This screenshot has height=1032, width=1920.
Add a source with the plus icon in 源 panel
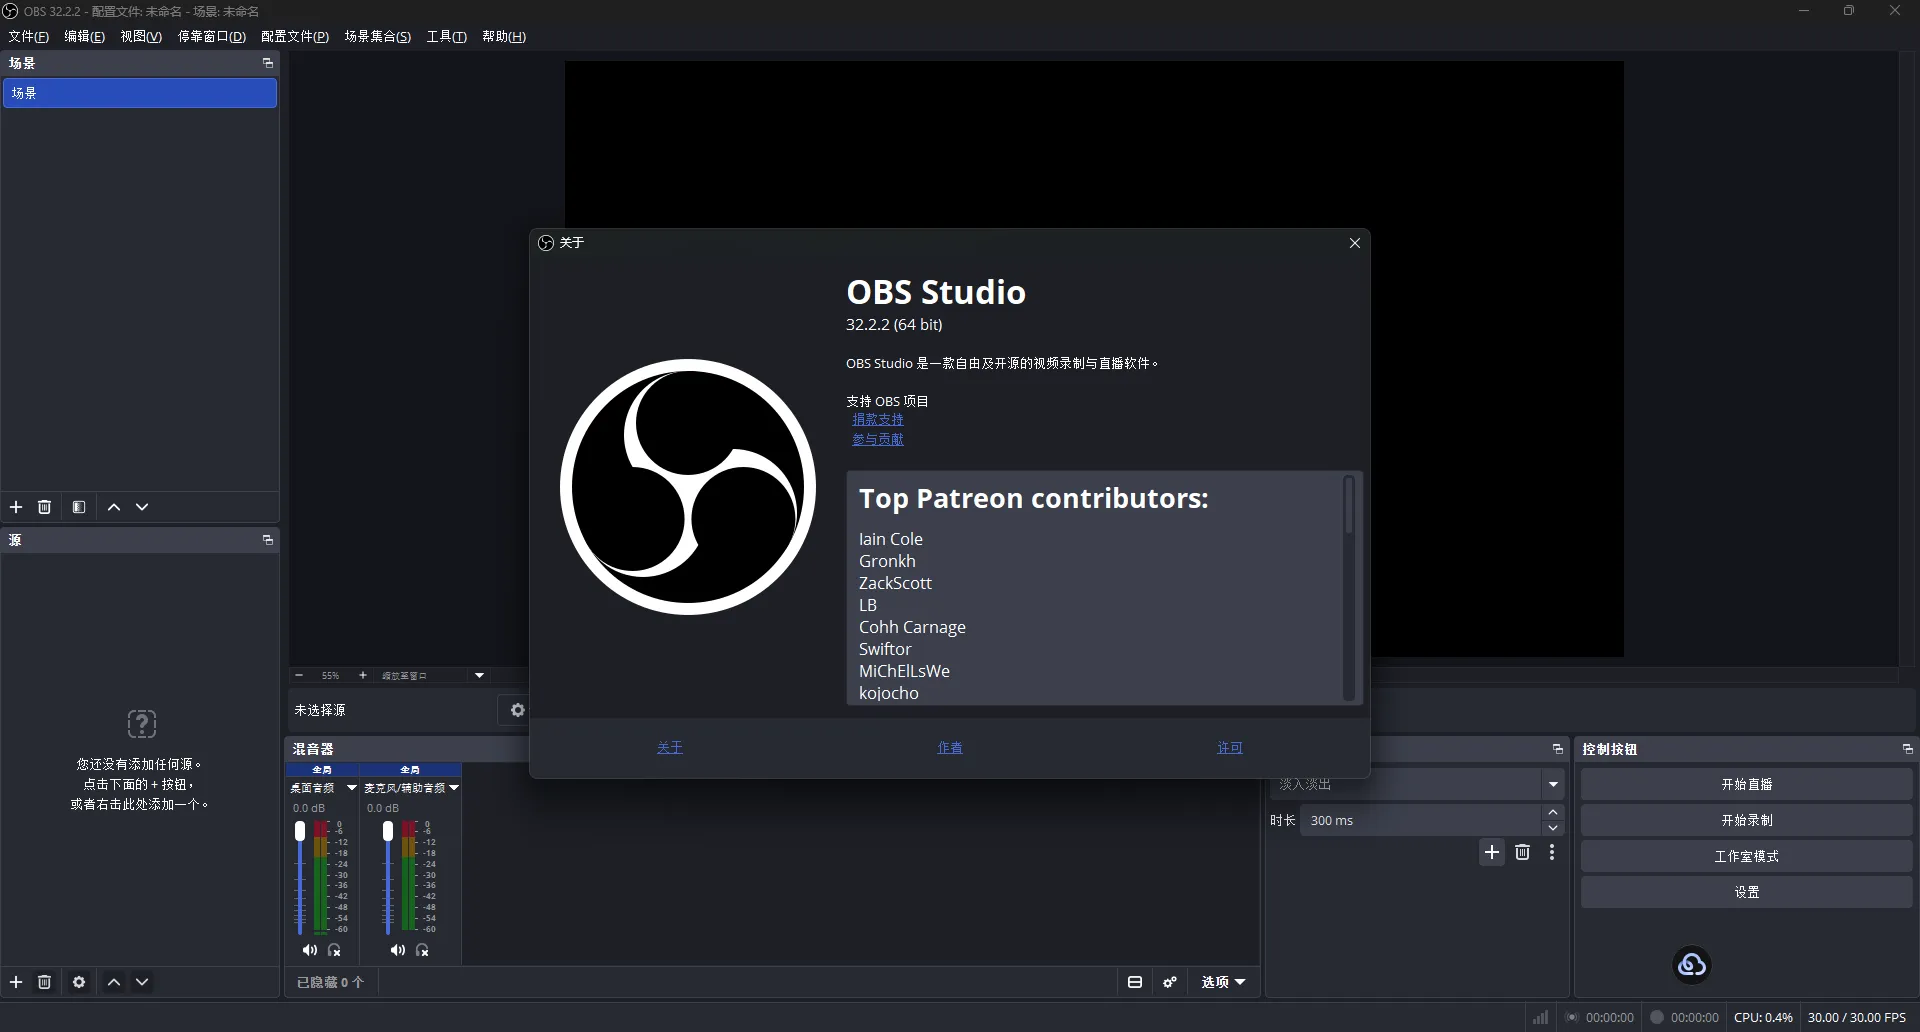tap(16, 982)
